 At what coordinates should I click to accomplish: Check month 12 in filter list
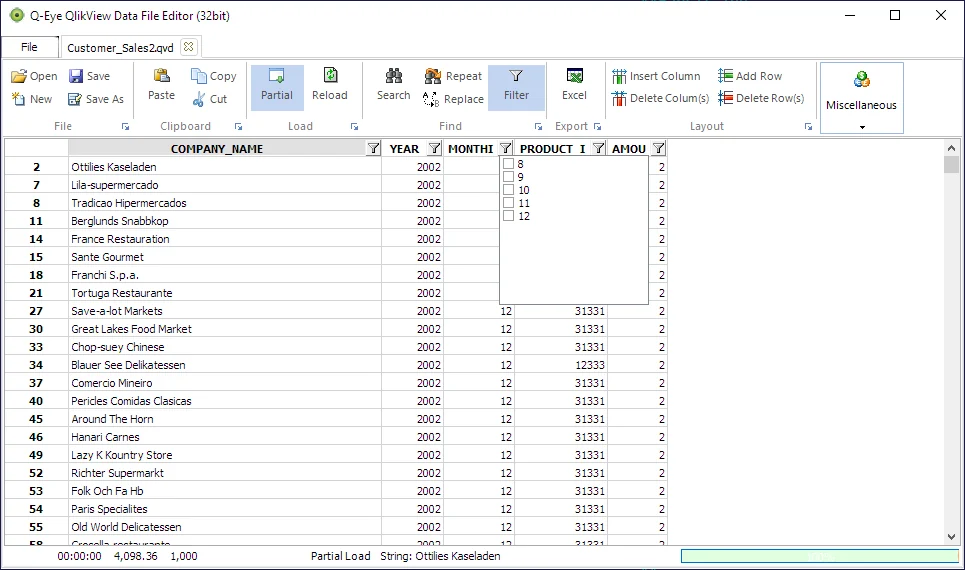tap(508, 215)
